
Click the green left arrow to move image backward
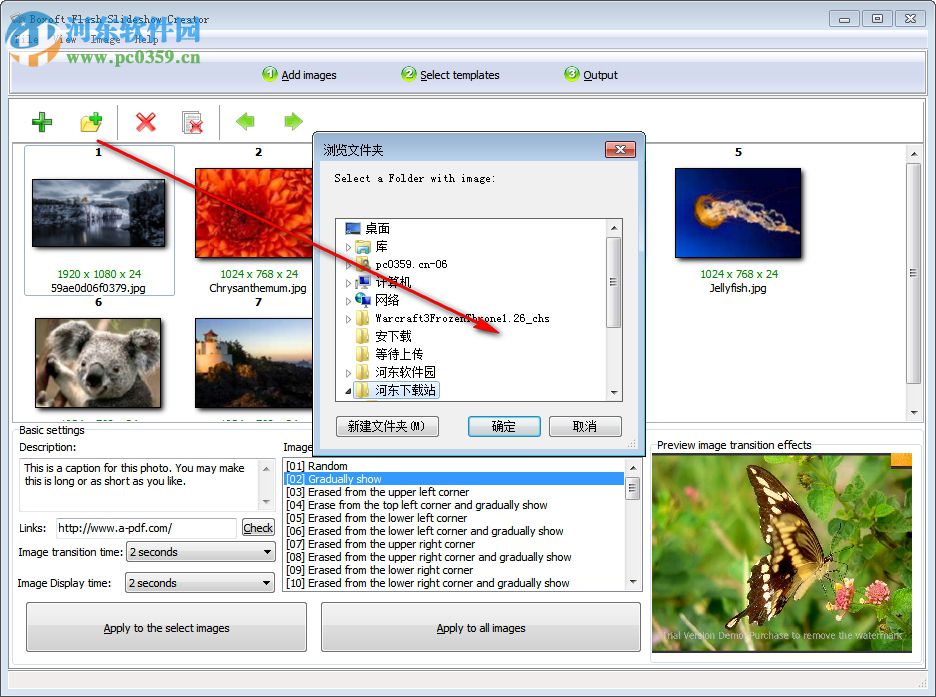[245, 122]
